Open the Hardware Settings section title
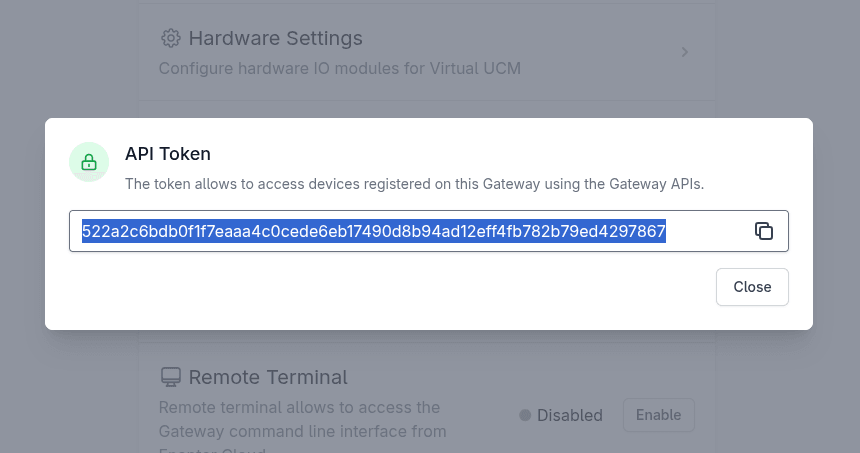The height and width of the screenshot is (453, 860). (275, 38)
